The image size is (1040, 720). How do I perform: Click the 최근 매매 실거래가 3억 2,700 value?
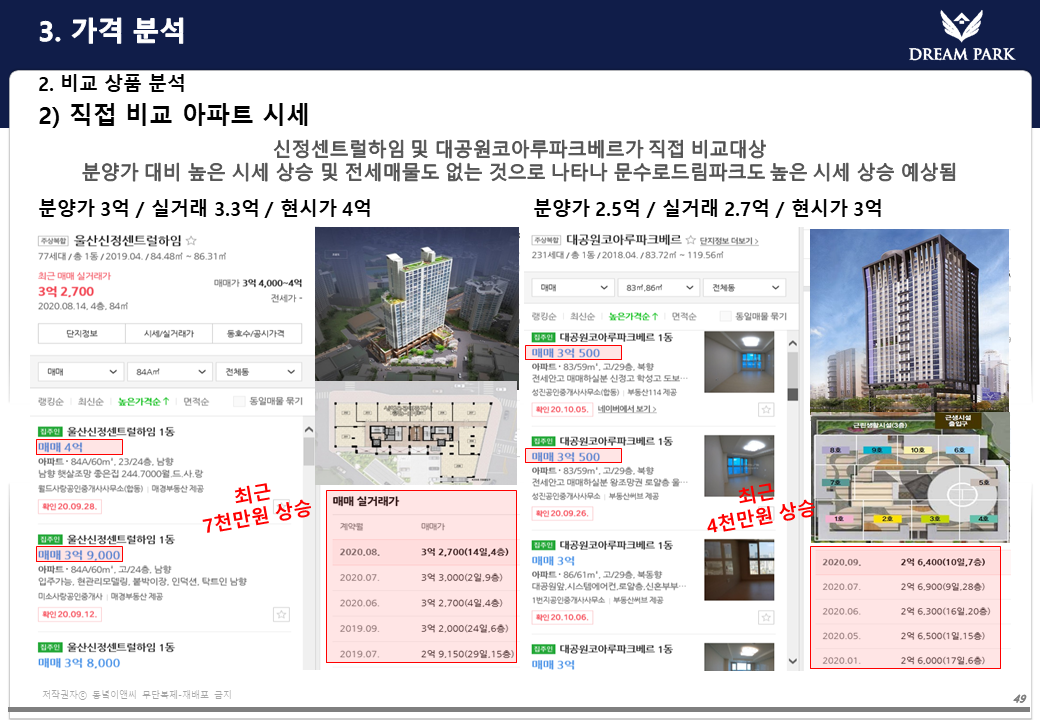[x=66, y=292]
